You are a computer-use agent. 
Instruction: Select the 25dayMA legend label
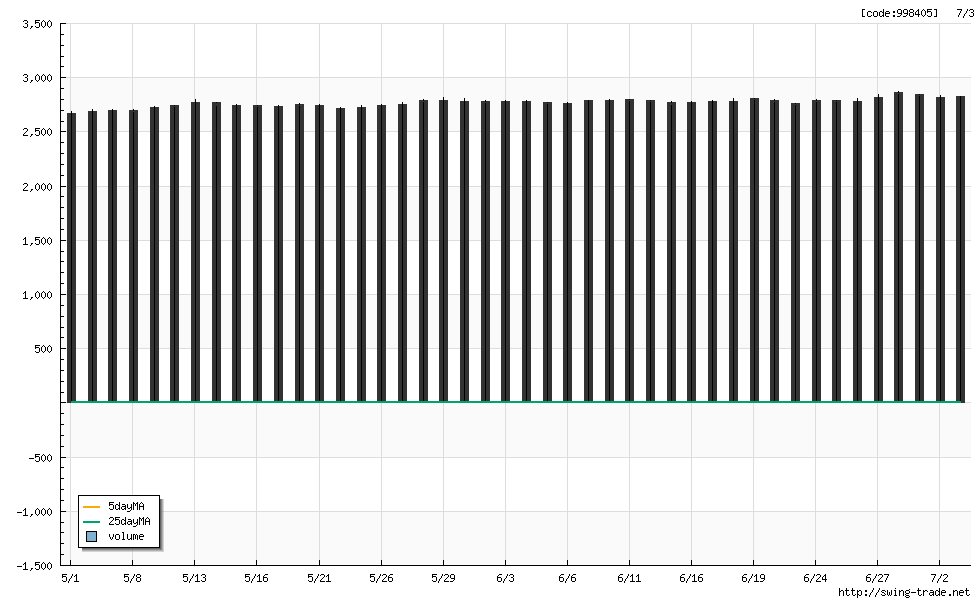129,521
